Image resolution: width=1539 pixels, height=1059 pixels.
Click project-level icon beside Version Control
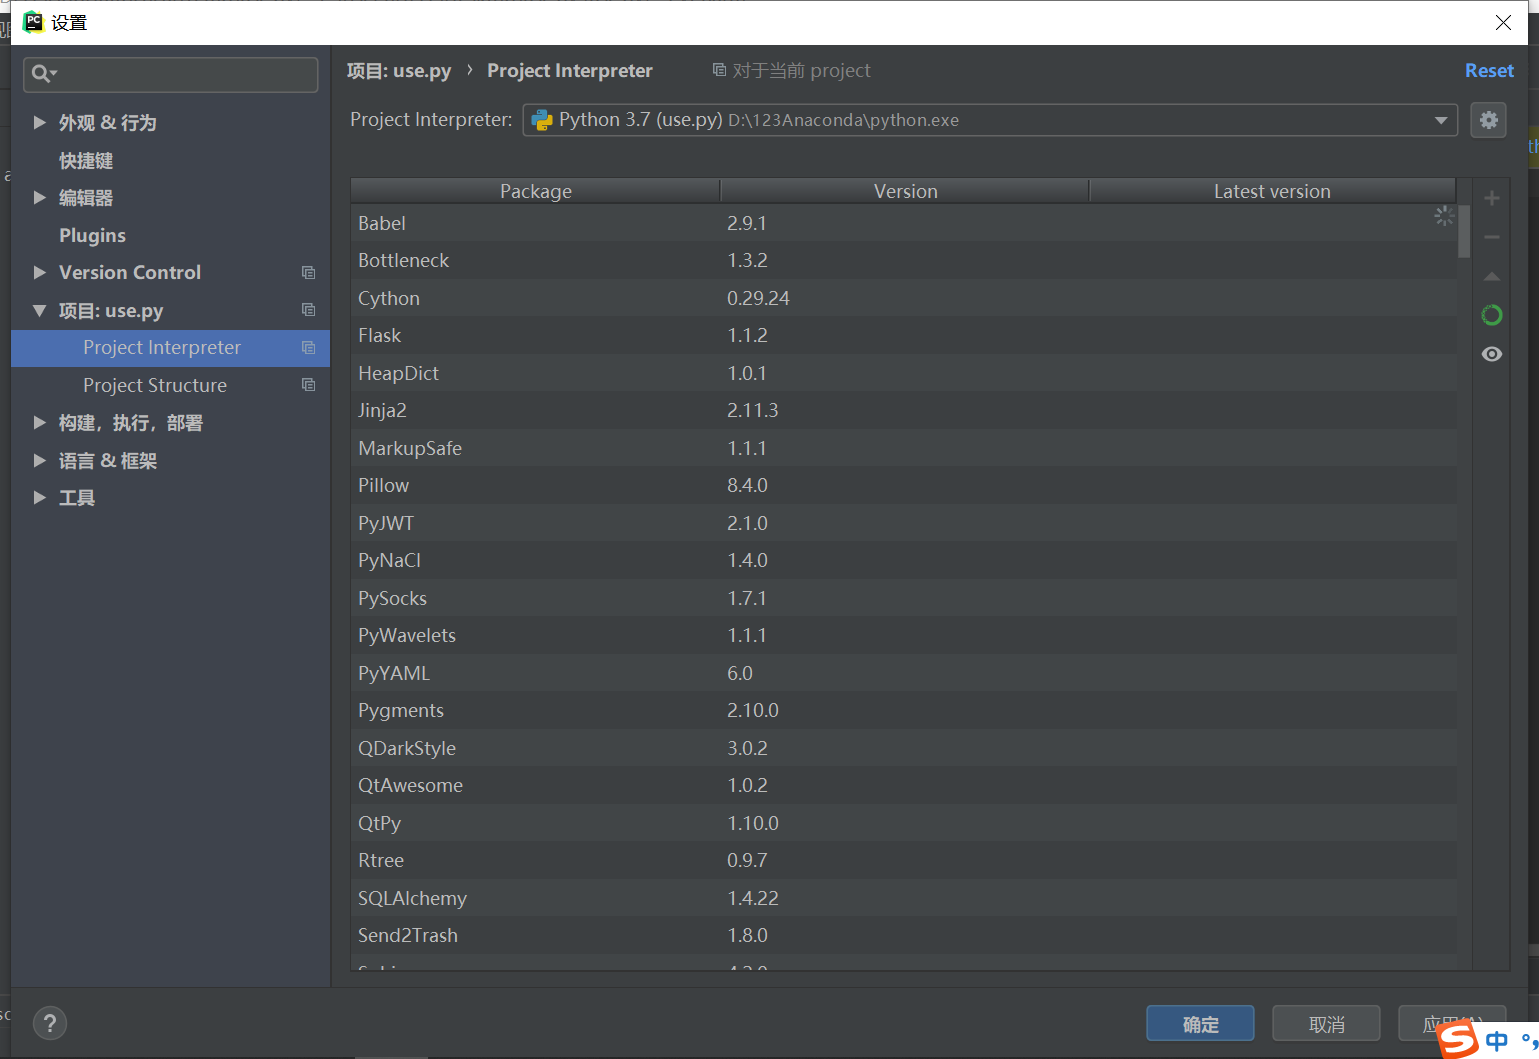308,272
